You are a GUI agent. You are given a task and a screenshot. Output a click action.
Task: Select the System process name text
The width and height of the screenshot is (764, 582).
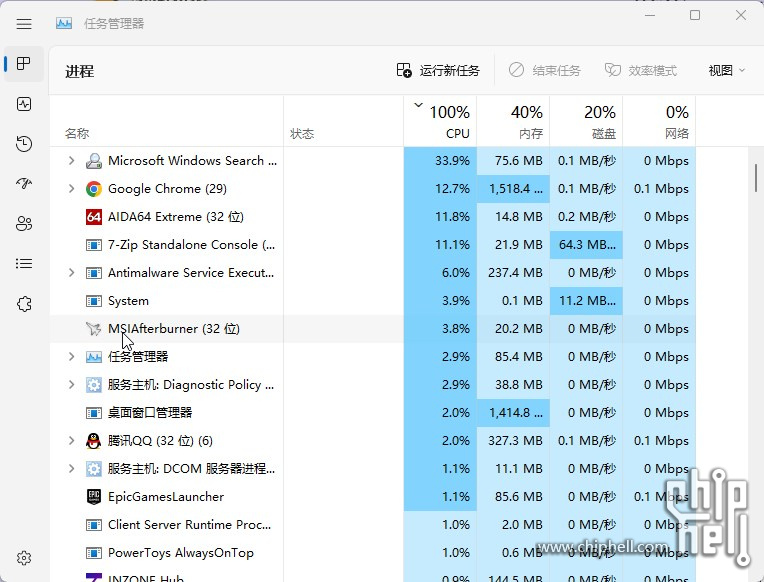click(128, 301)
